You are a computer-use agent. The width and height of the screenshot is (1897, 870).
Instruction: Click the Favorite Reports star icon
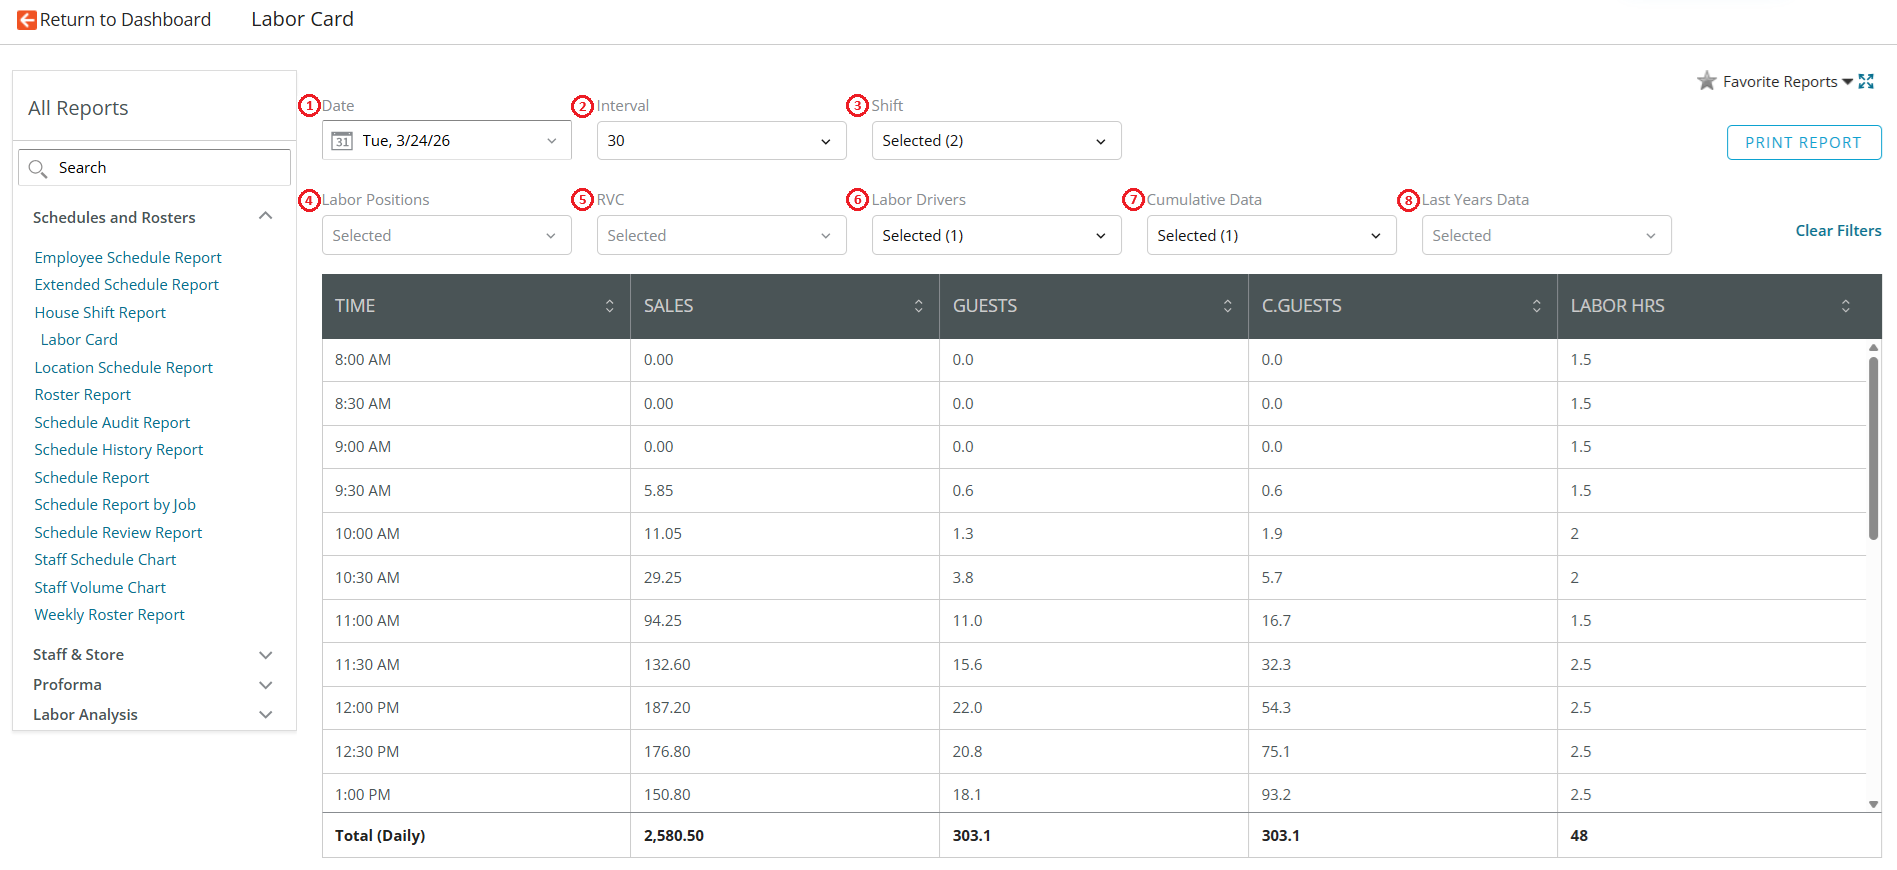pos(1706,81)
